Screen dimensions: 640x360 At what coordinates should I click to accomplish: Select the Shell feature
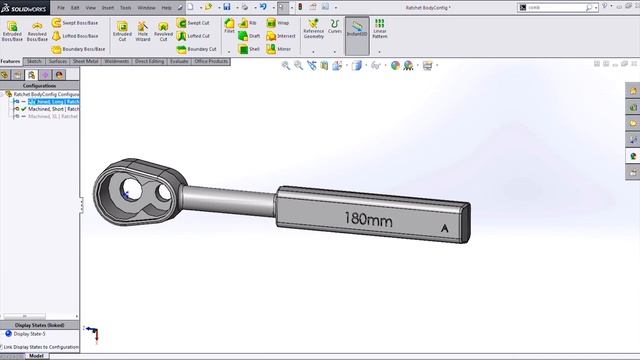pos(249,49)
